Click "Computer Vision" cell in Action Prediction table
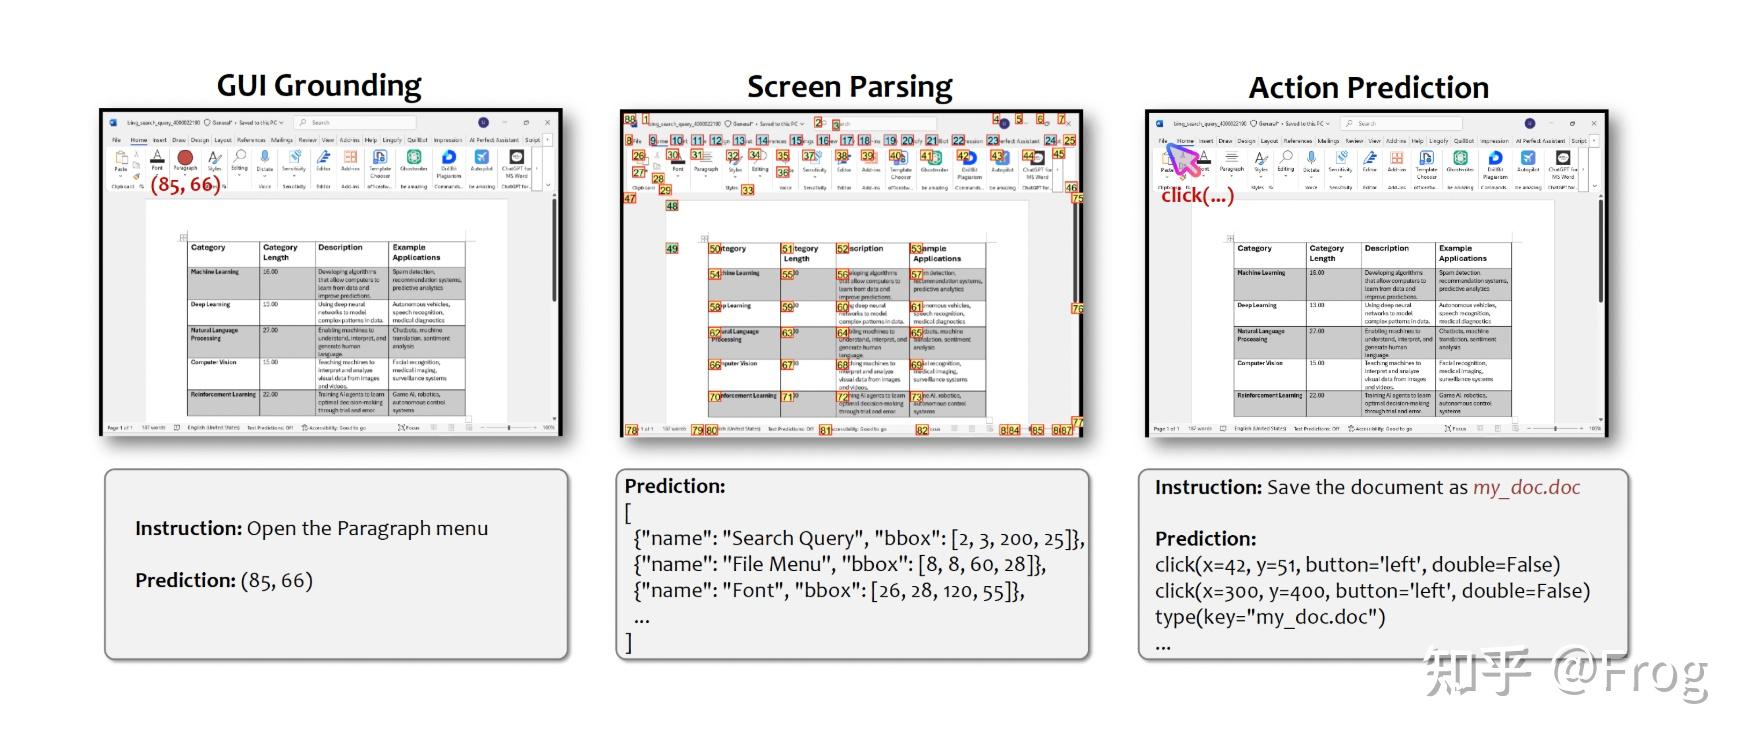This screenshot has width=1752, height=752. [1269, 373]
